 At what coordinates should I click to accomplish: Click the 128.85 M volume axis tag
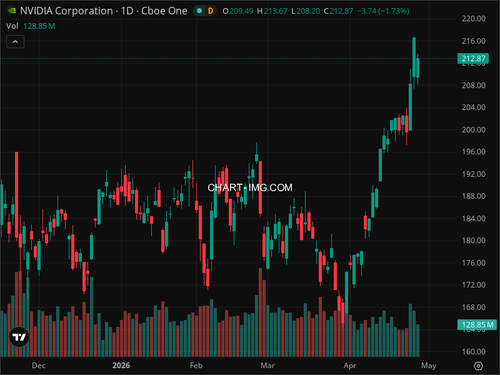pos(477,324)
